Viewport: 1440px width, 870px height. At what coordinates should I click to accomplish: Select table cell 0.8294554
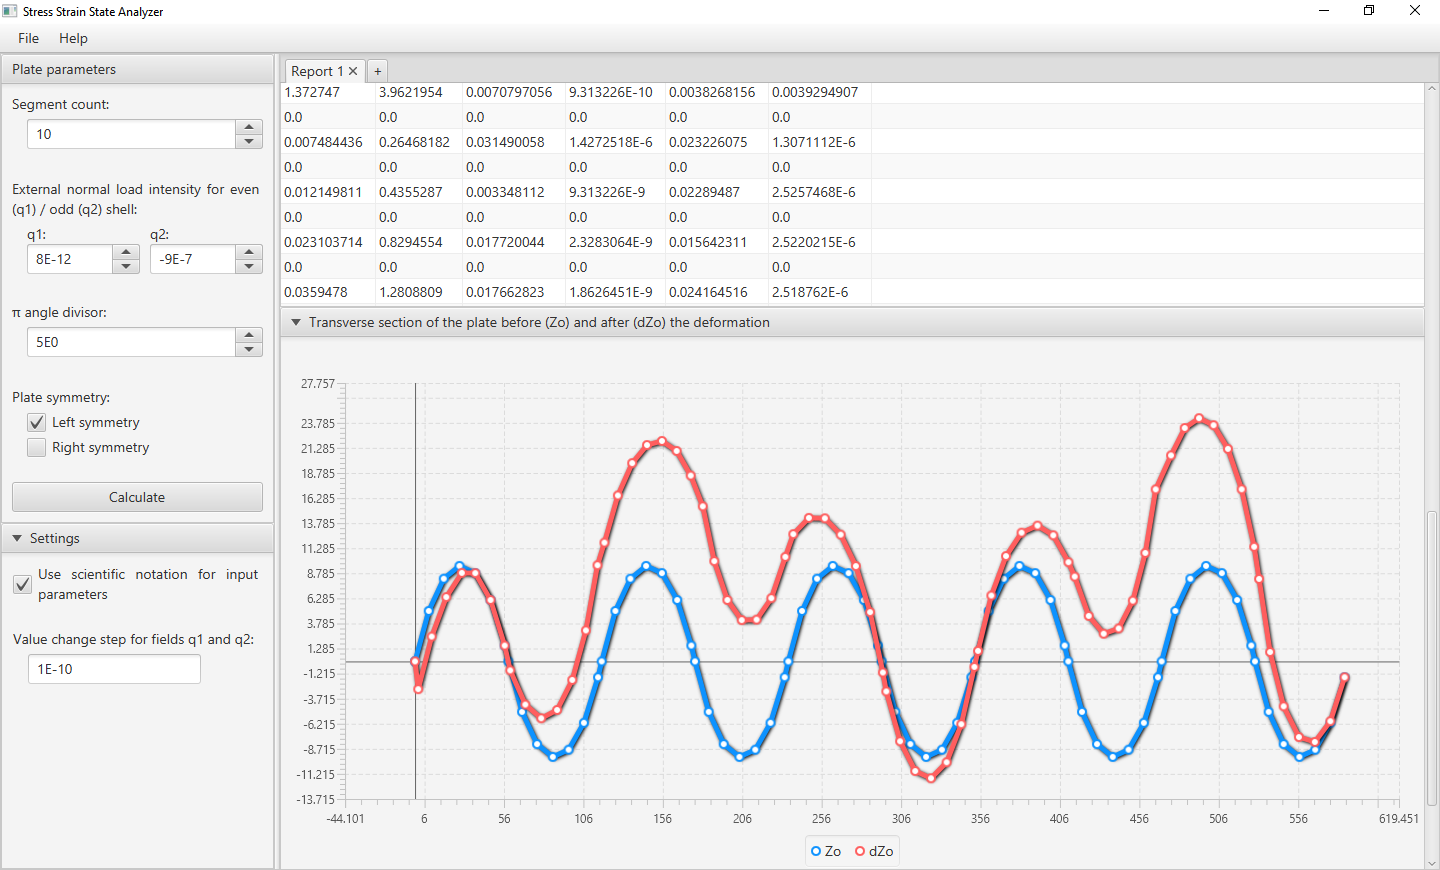click(418, 242)
